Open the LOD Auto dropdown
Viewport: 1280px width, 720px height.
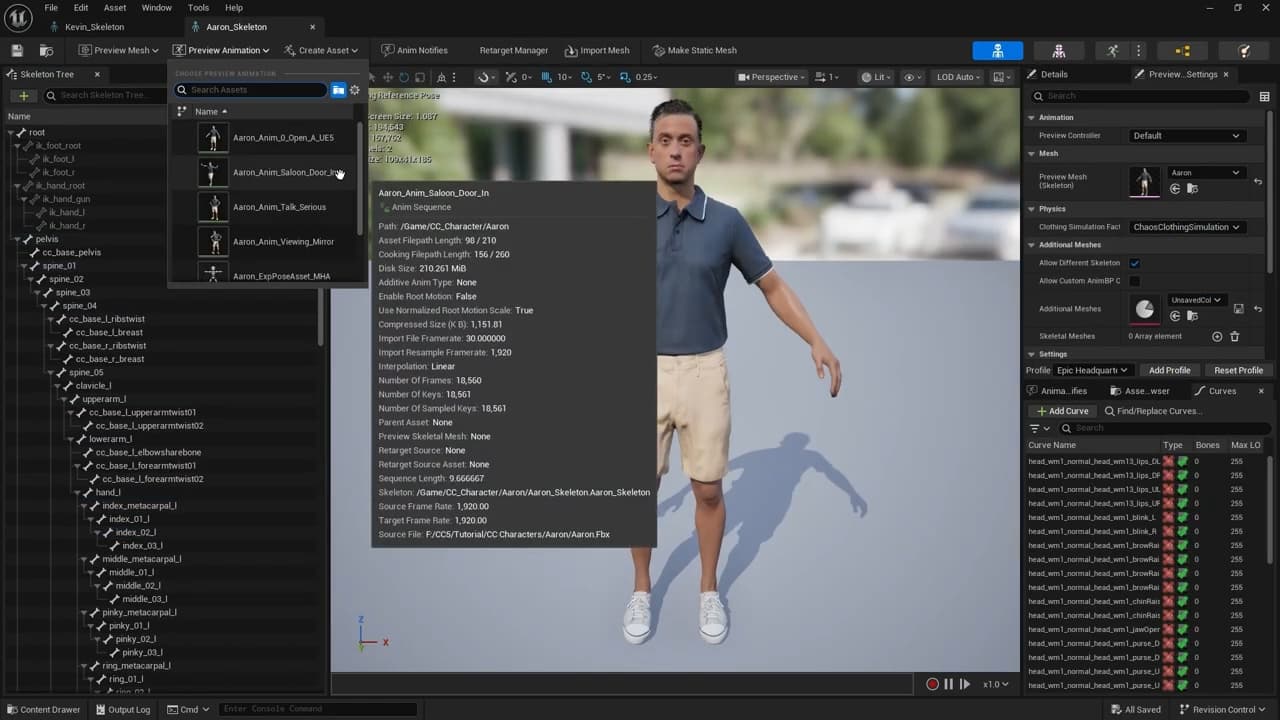(x=956, y=76)
